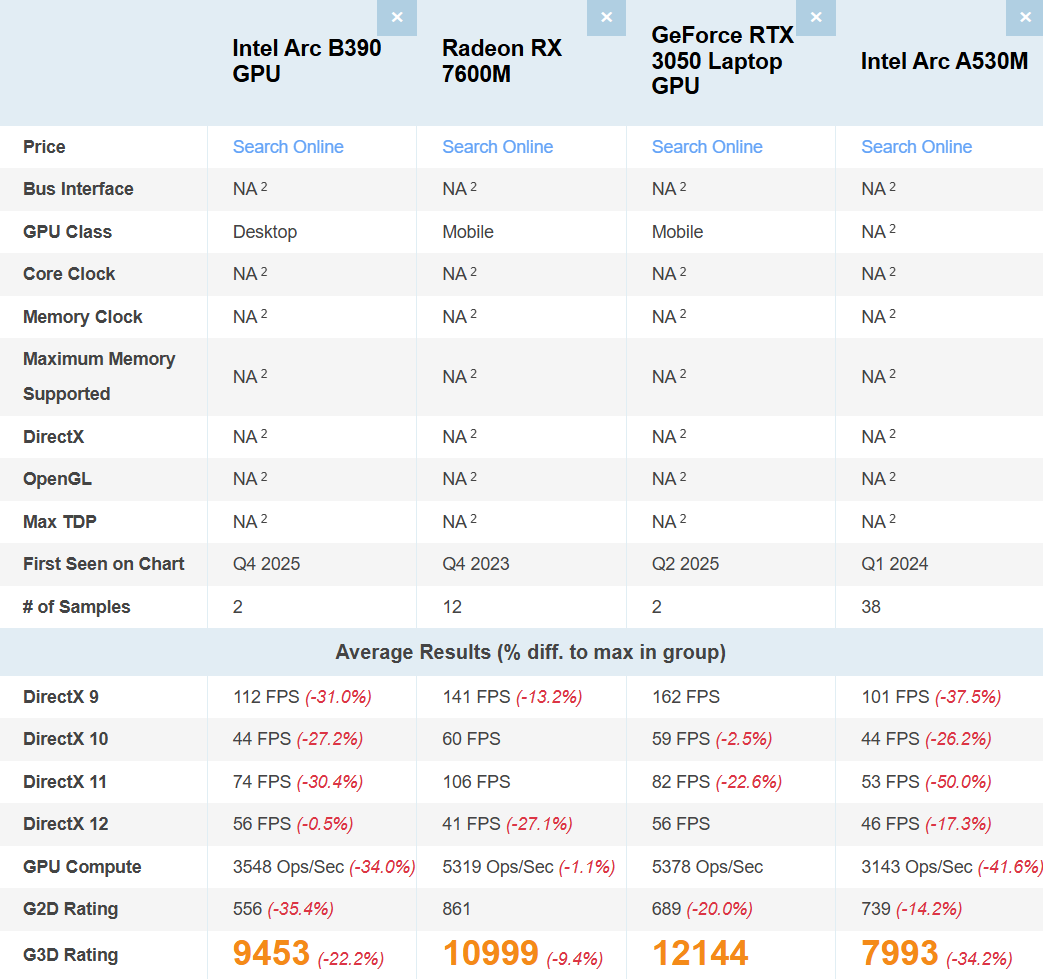This screenshot has height=979, width=1043.
Task: Select the First Seen on Chart row label
Action: 103,564
